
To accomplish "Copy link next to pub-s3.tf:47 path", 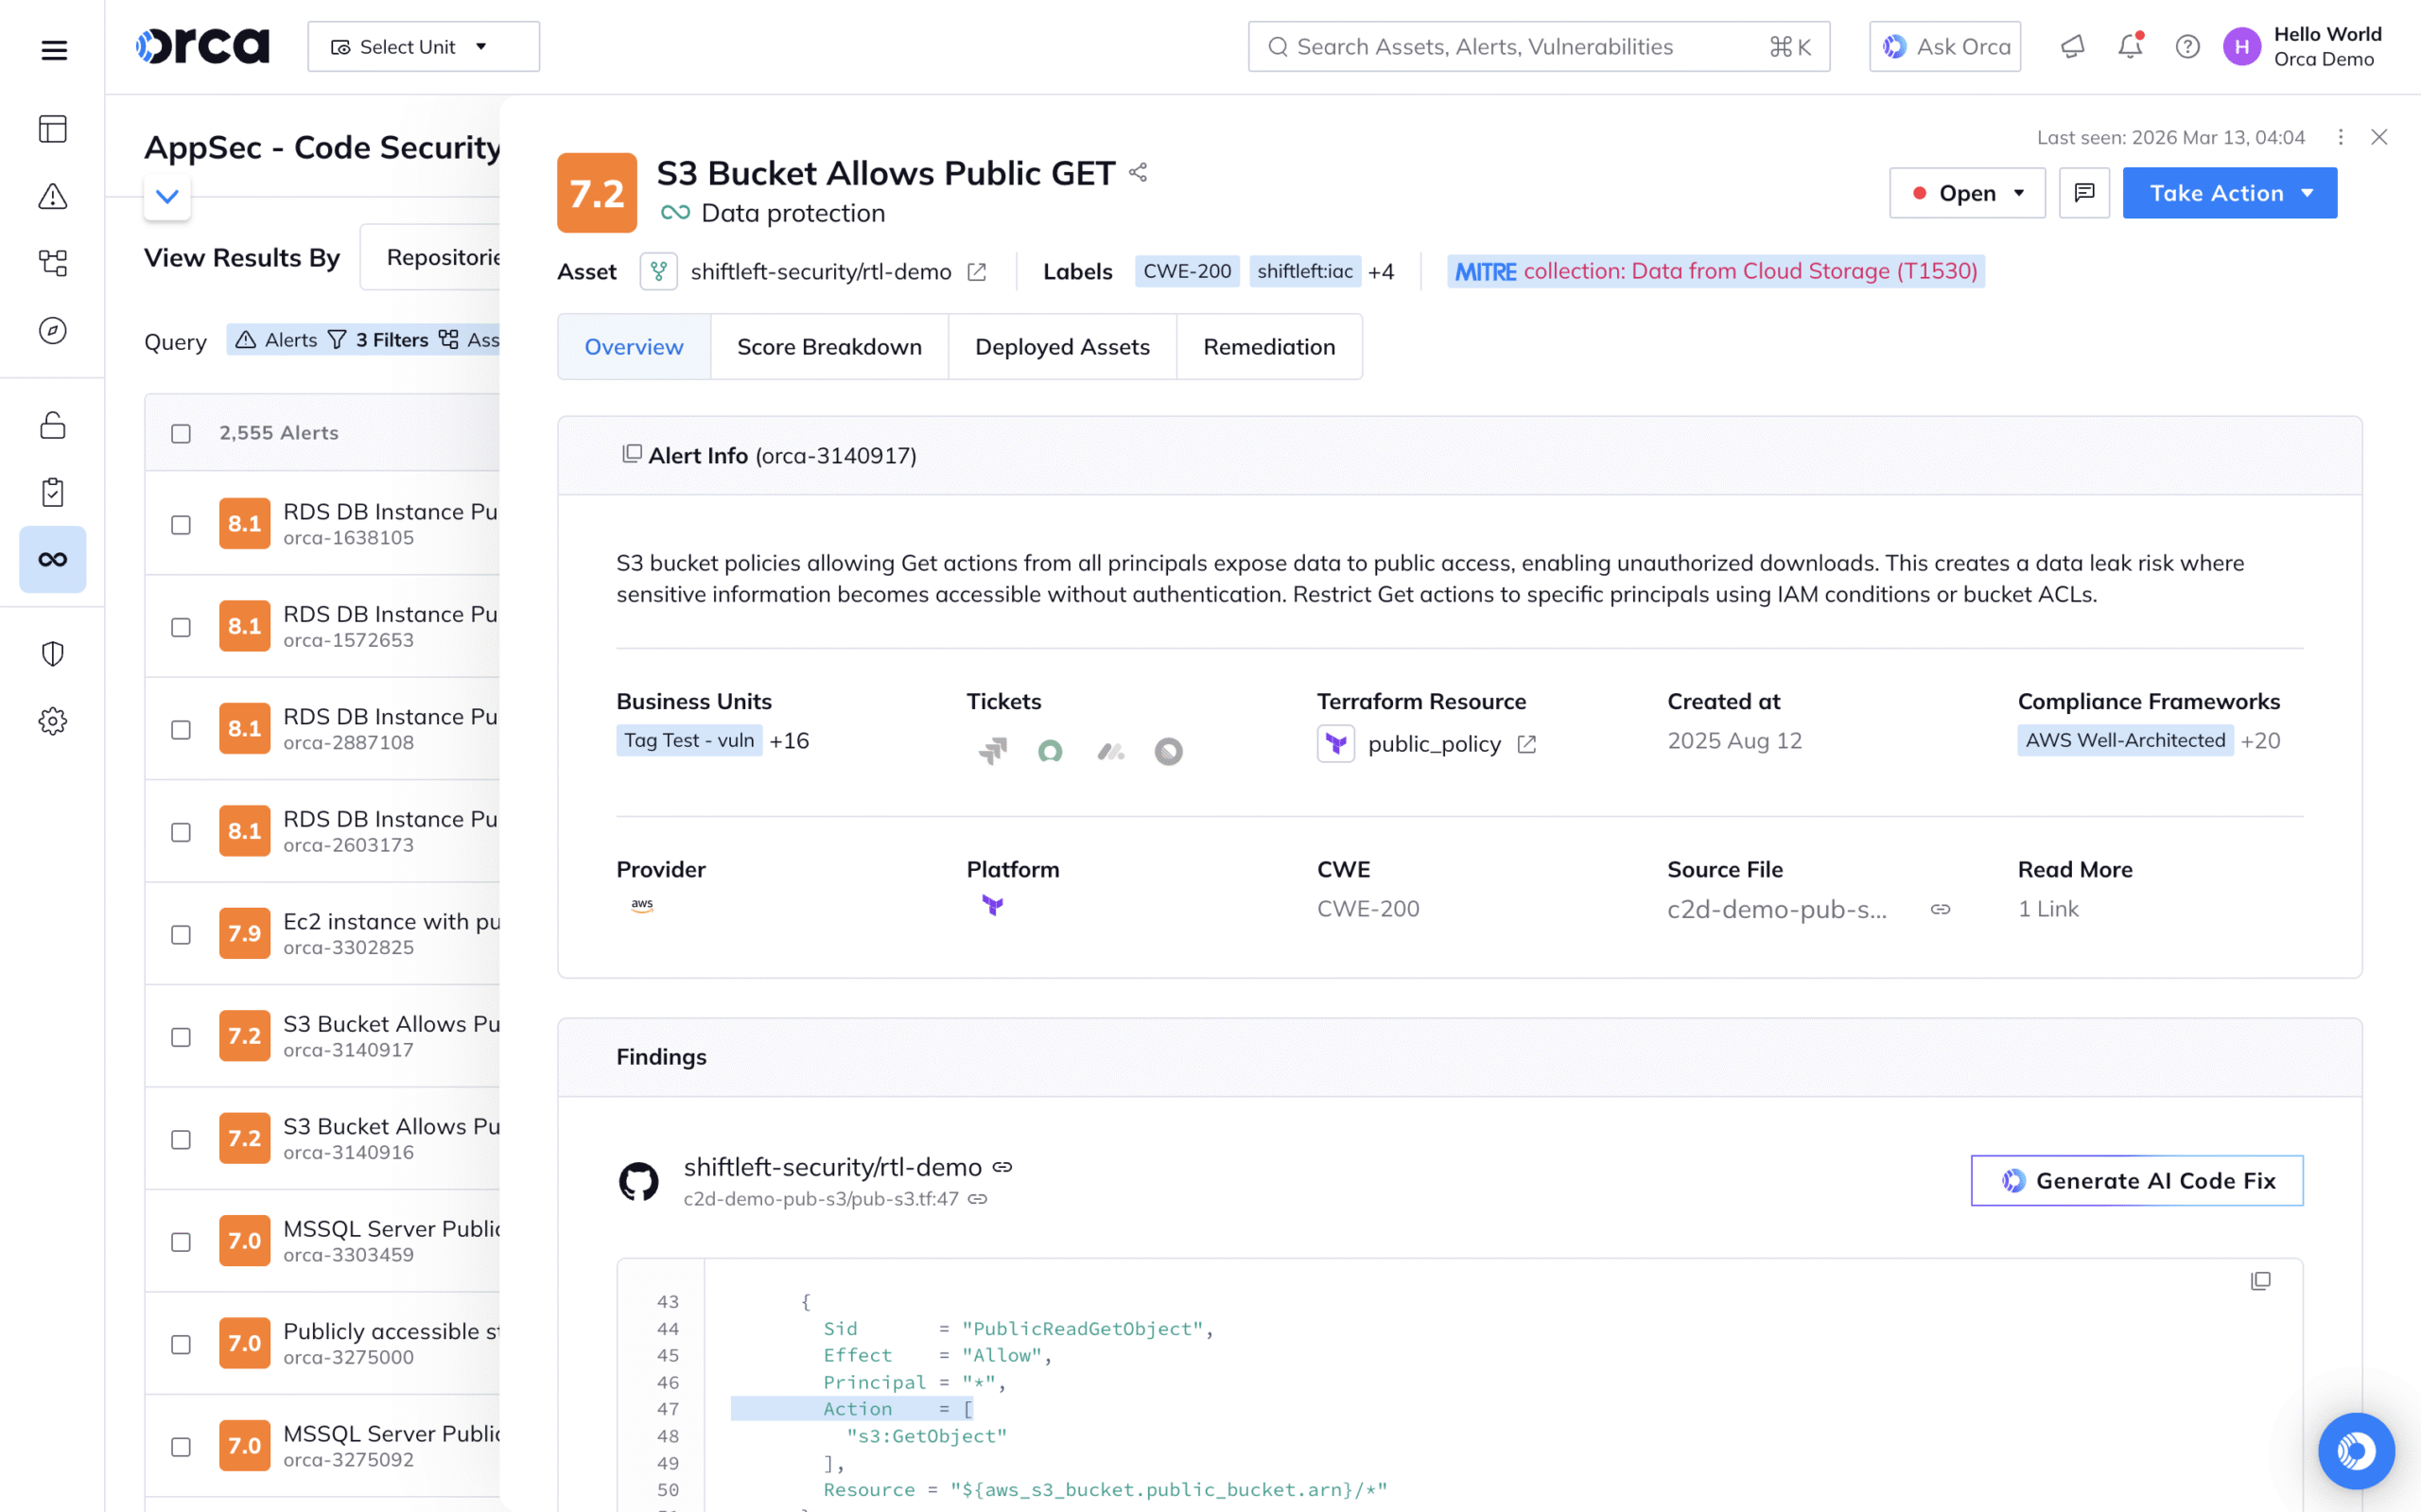I will 978,1199.
